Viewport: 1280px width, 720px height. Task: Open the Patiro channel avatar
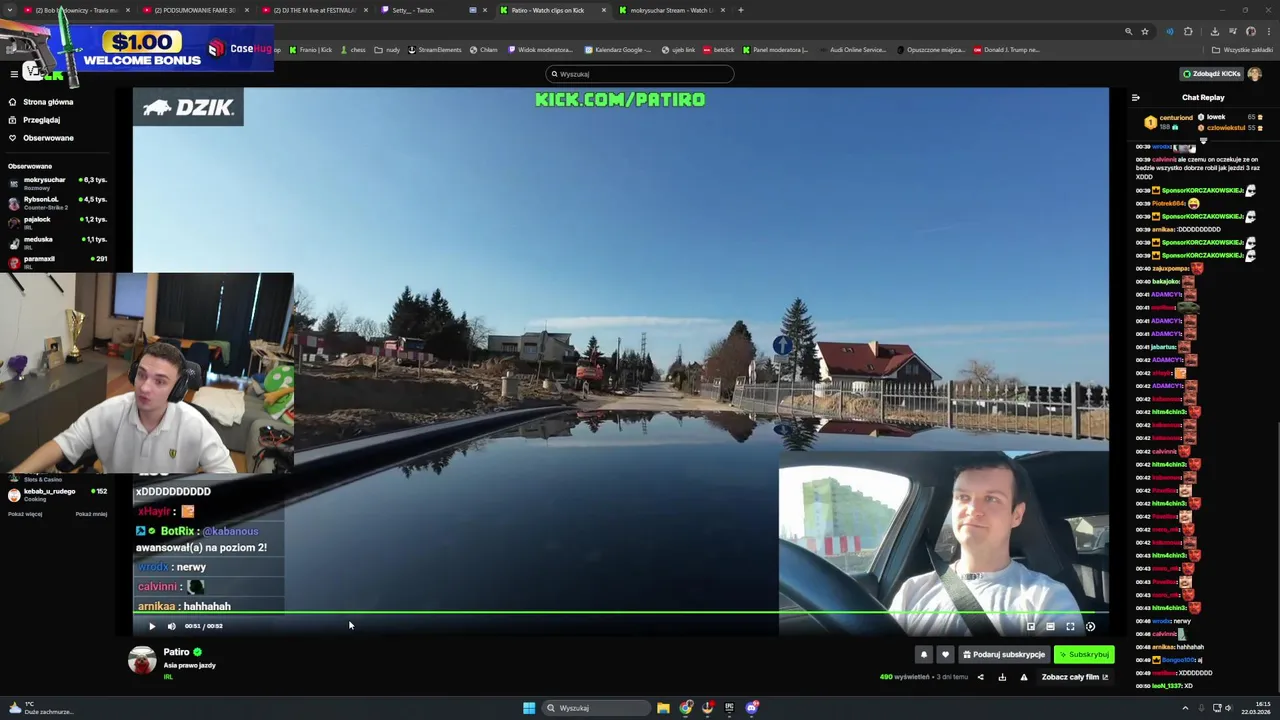142,660
